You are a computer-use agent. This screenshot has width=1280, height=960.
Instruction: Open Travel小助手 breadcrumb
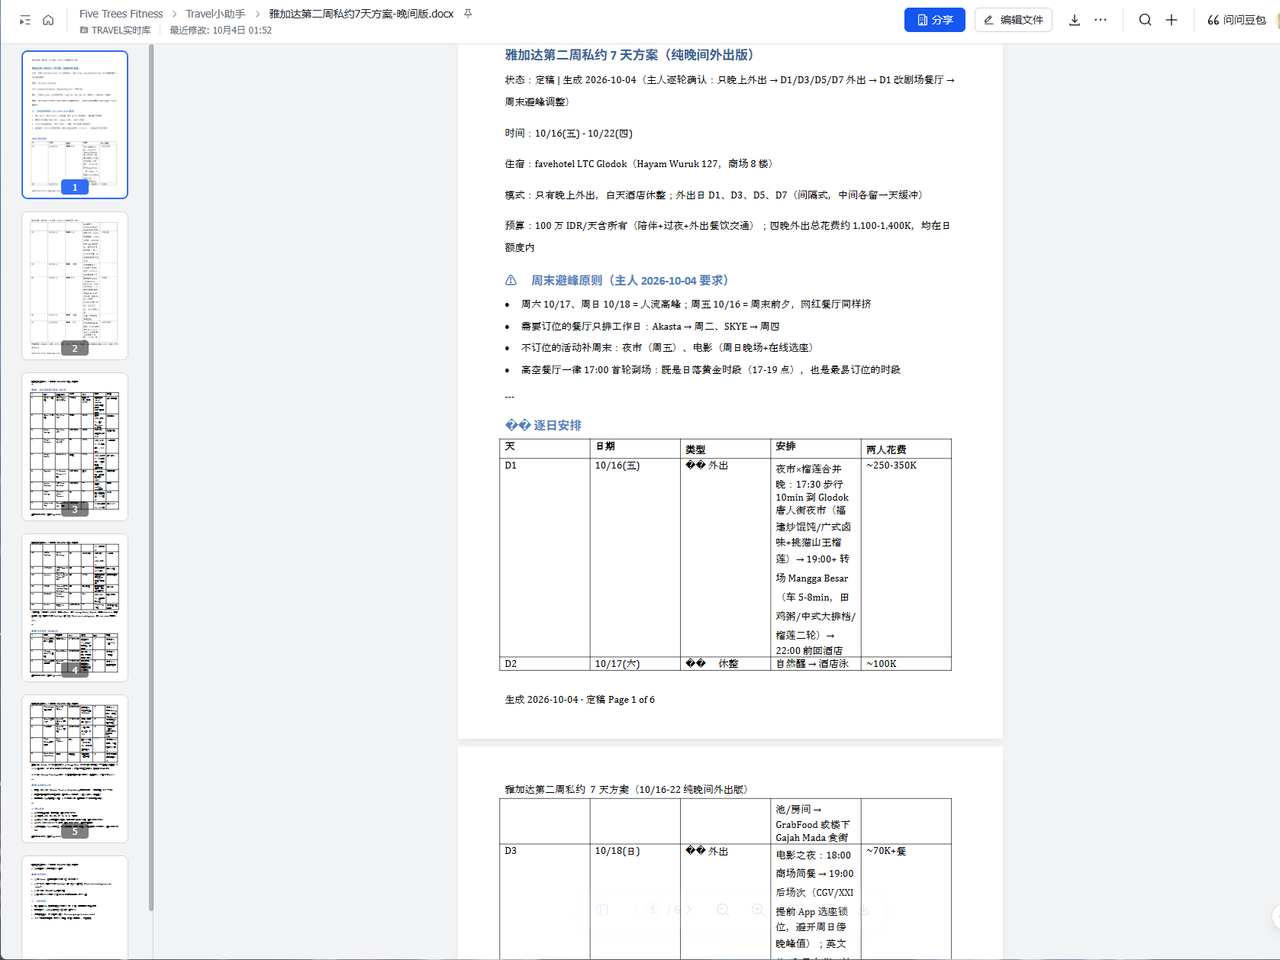215,14
